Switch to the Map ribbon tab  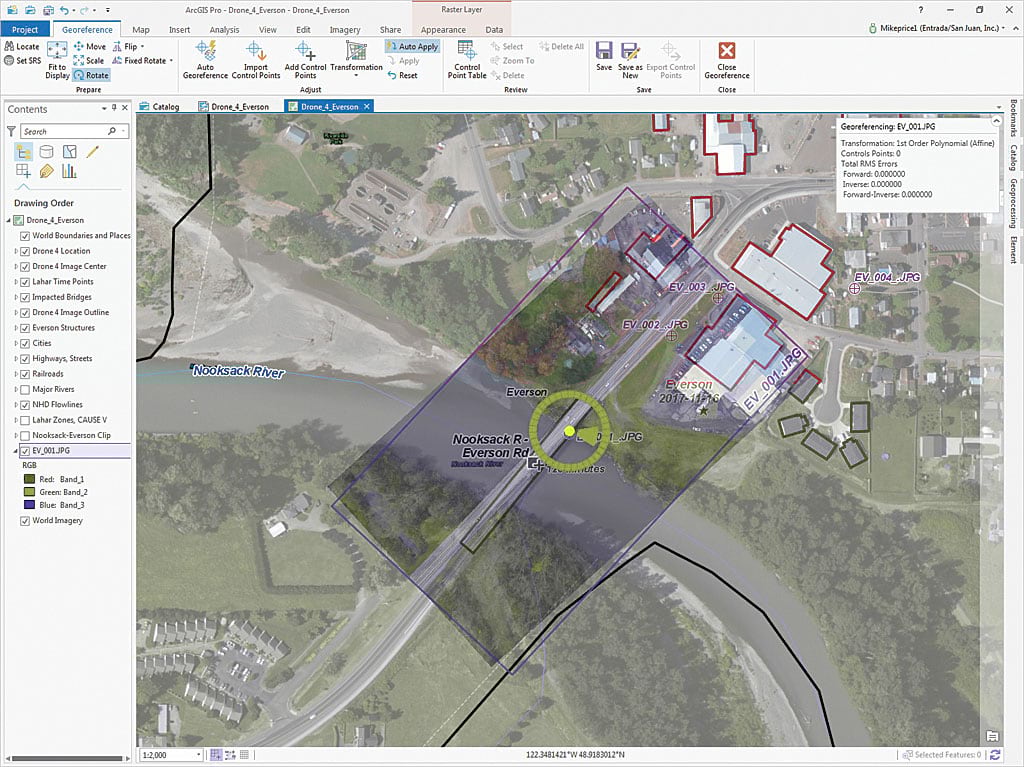click(140, 29)
